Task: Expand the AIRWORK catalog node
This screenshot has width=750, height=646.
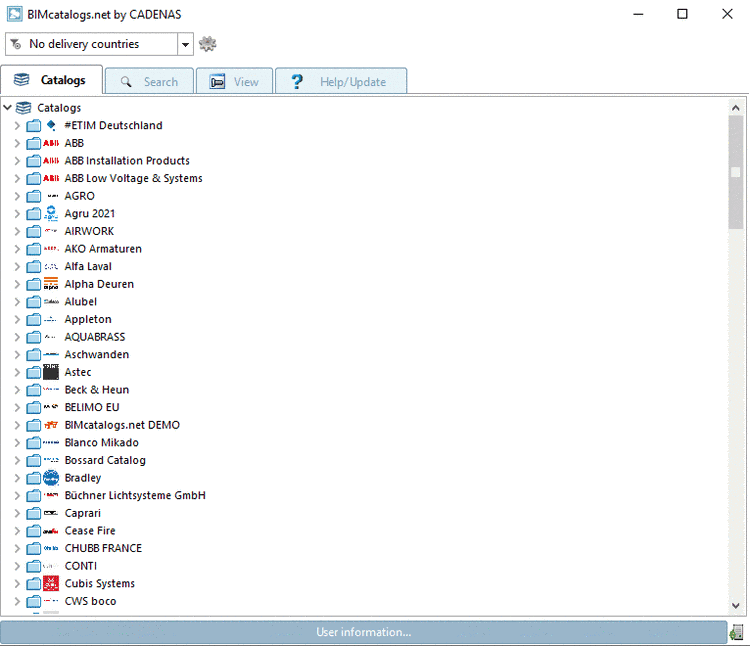Action: (17, 231)
